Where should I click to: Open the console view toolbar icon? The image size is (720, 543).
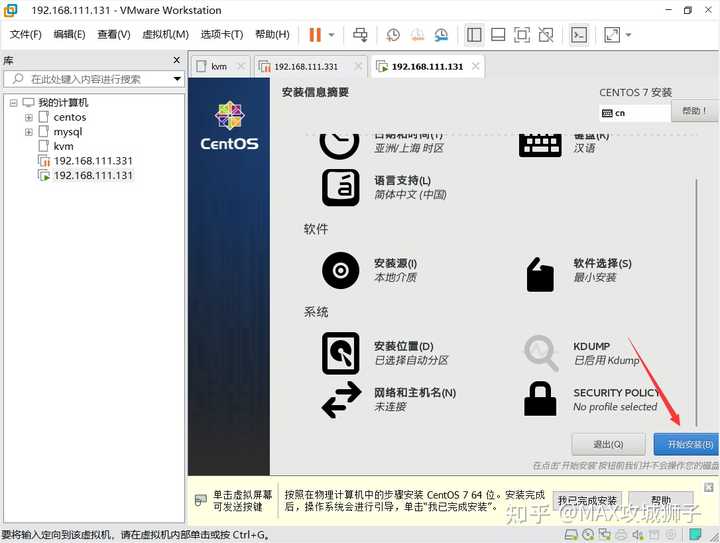(579, 35)
